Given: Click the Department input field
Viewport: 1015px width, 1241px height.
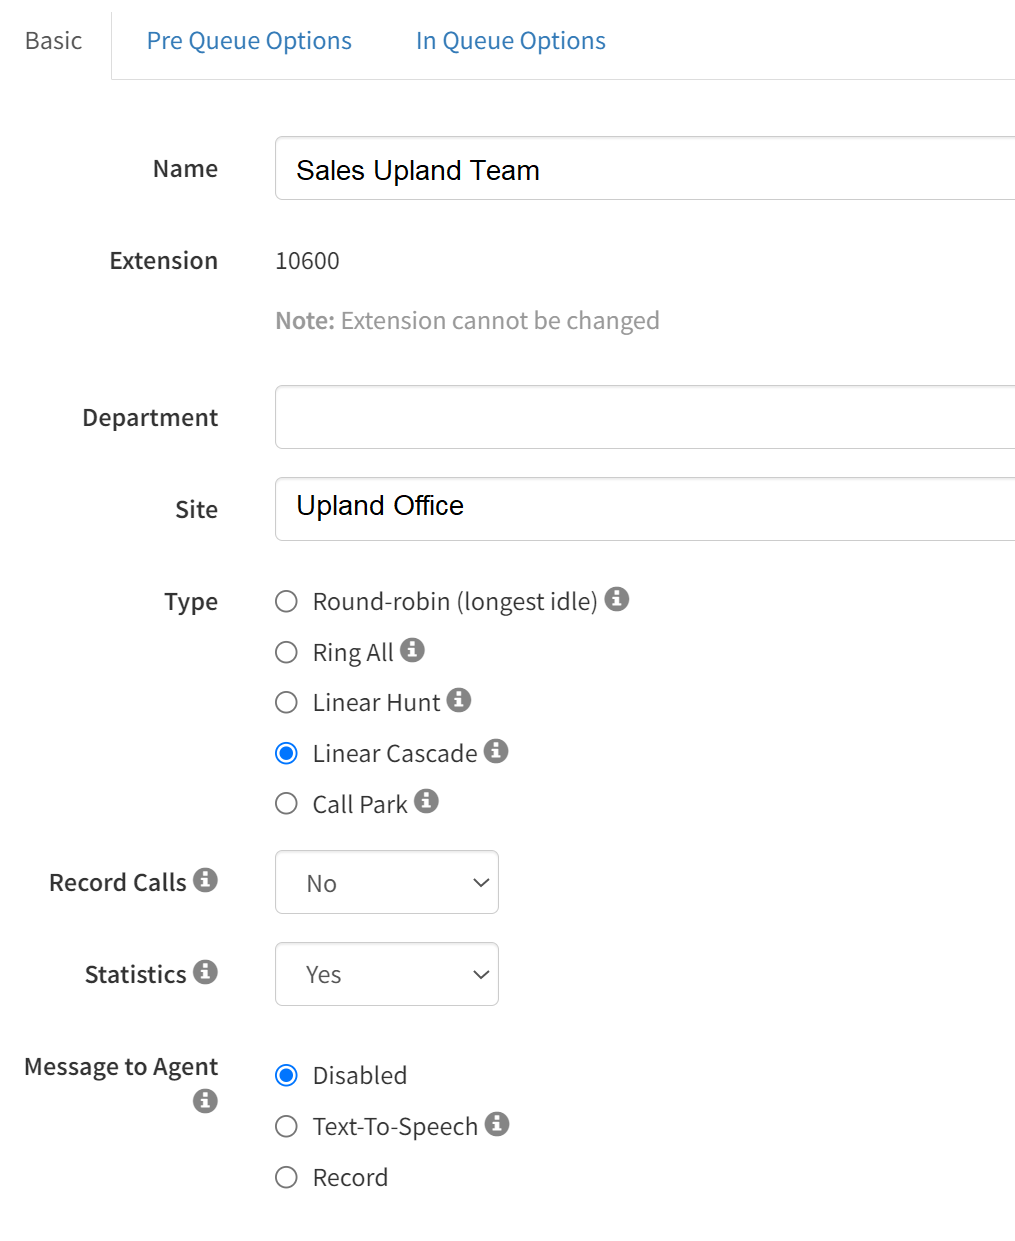Looking at the screenshot, I should [x=645, y=417].
